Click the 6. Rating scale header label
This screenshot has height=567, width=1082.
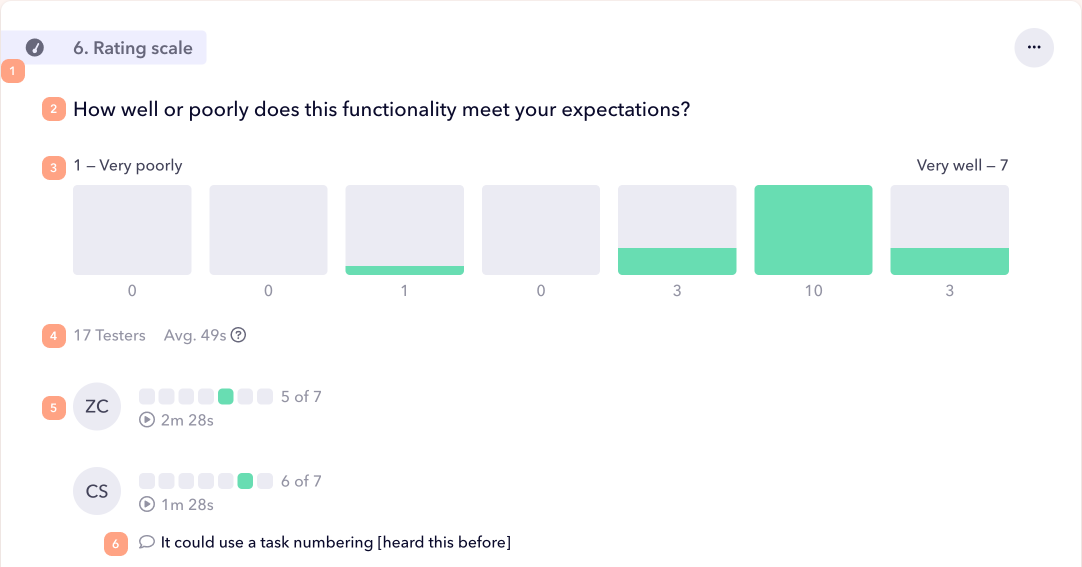point(133,48)
